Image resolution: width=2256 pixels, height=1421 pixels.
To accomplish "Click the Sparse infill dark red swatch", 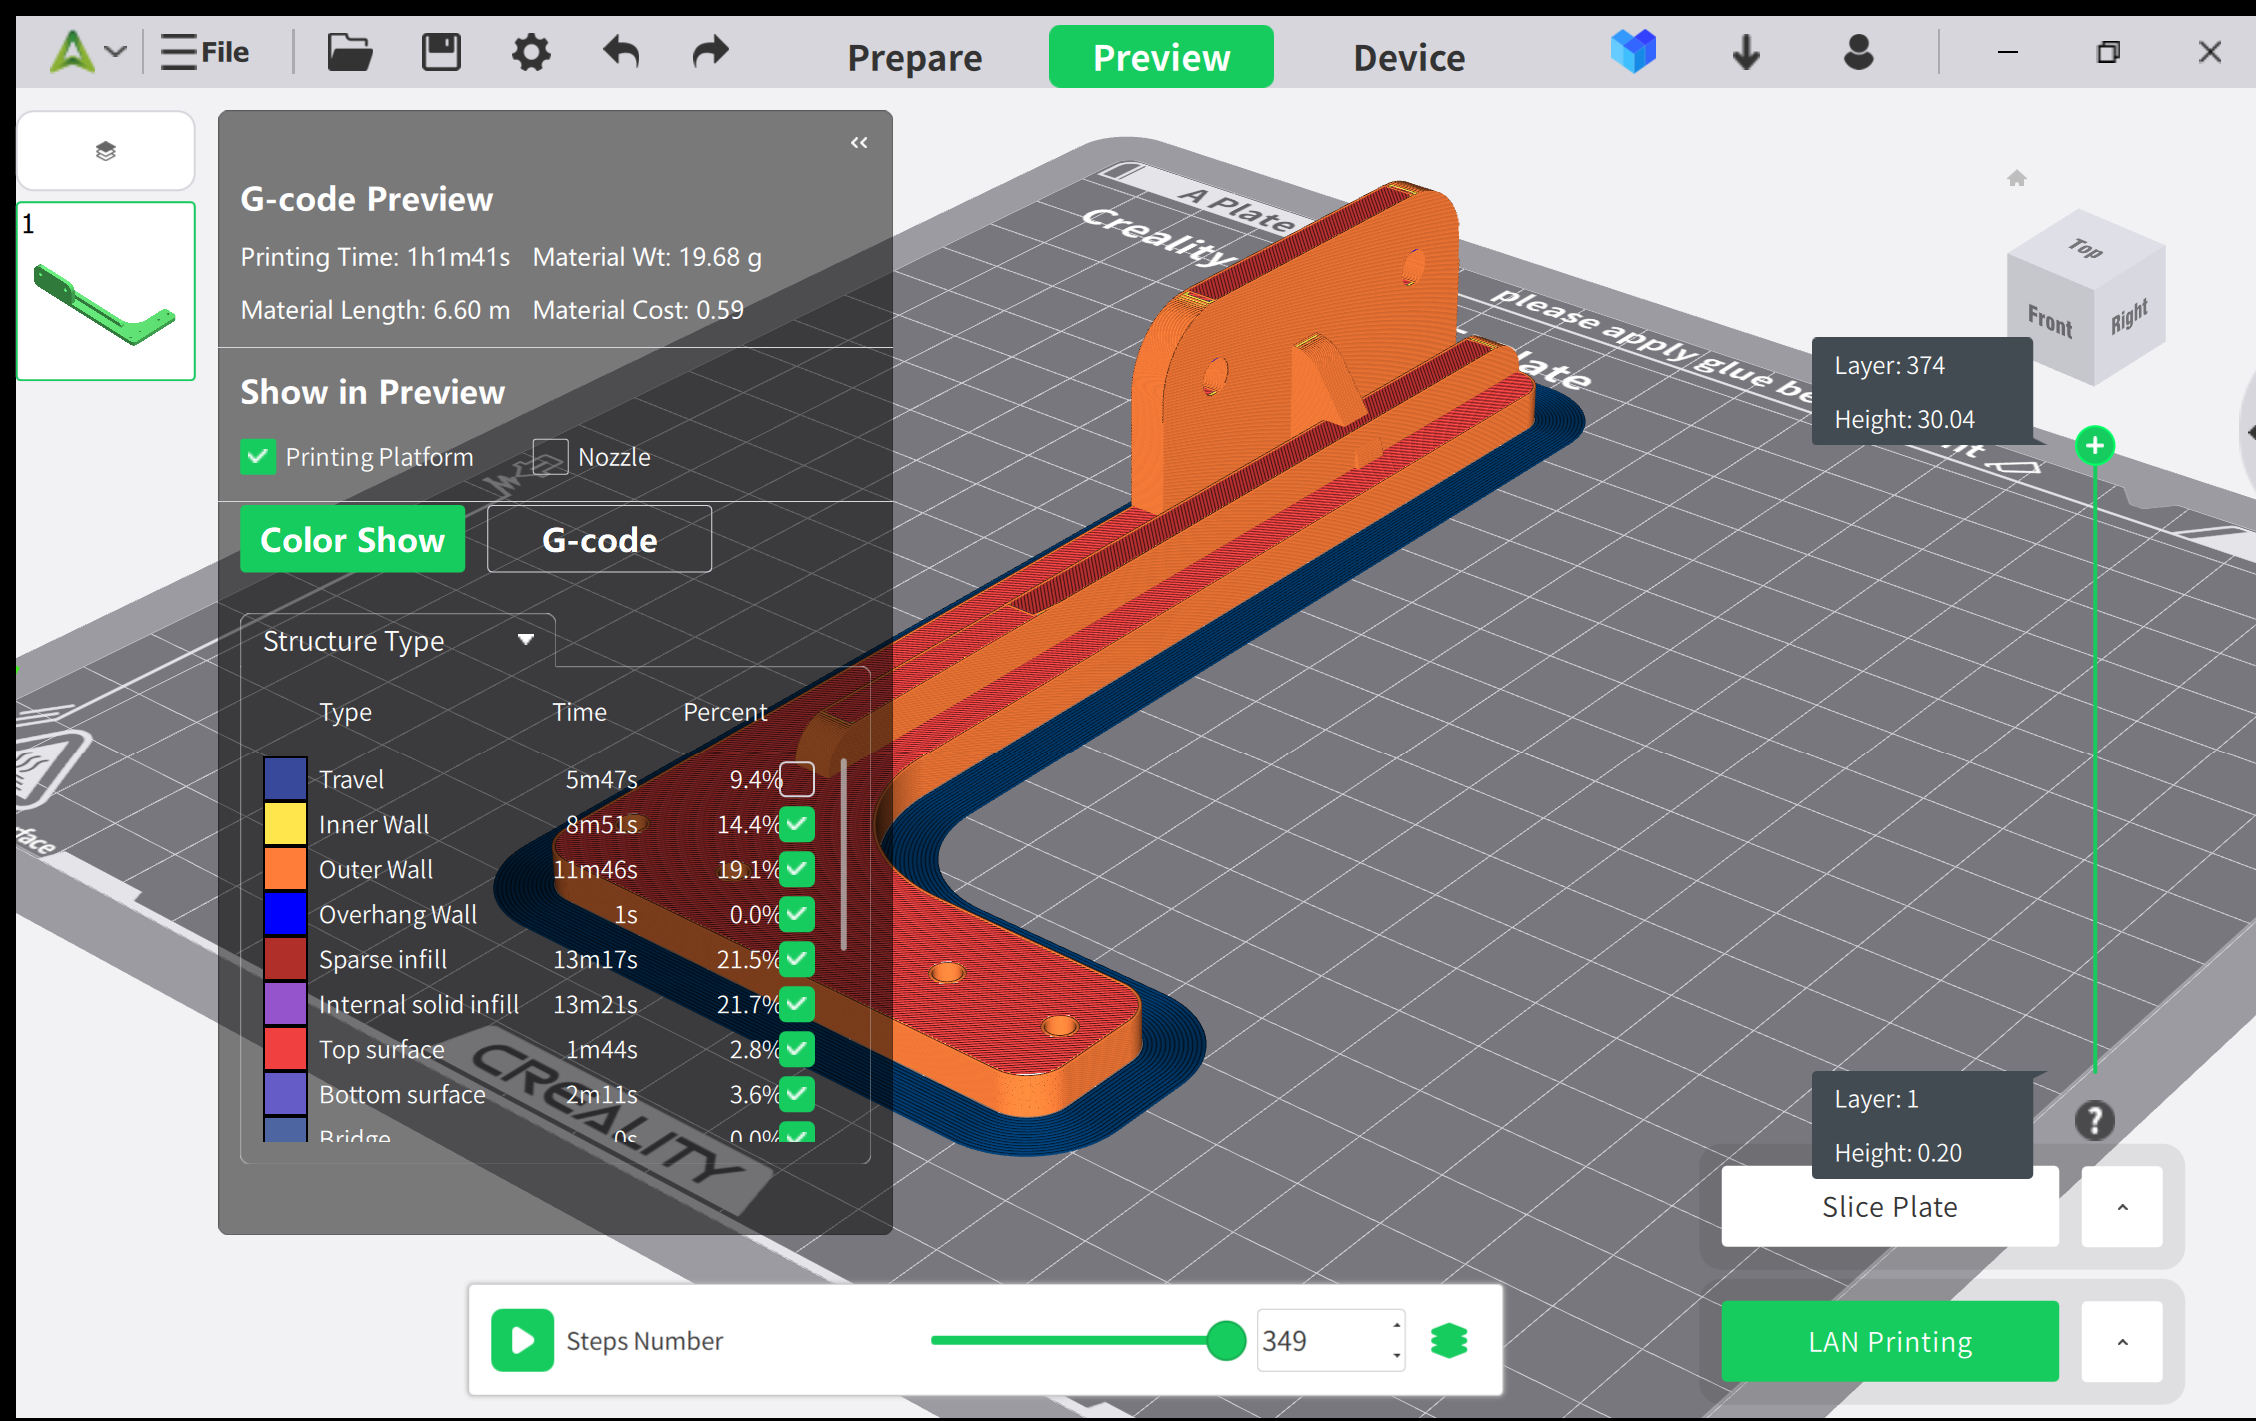I will pos(285,959).
